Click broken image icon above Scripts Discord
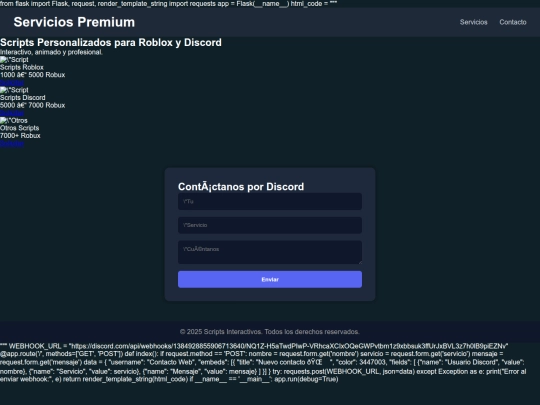540x405 pixels. coord(4,90)
